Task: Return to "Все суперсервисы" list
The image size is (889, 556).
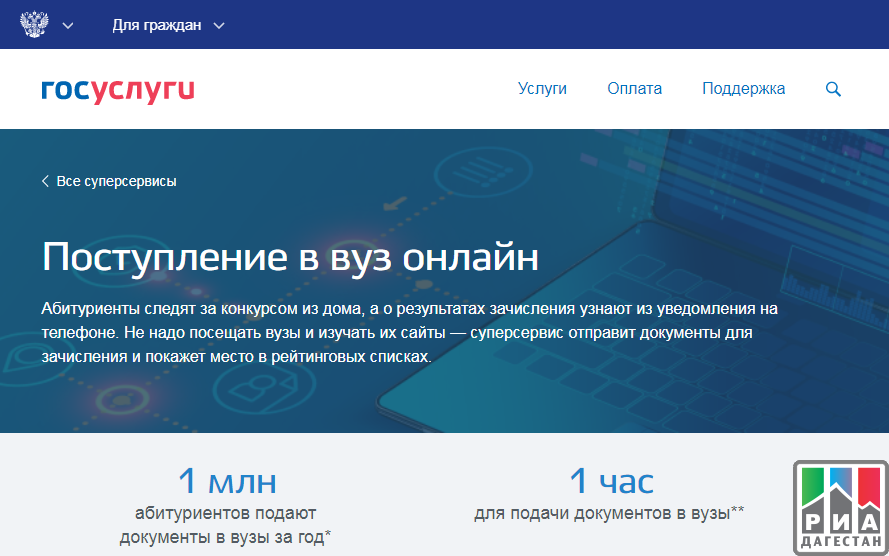Action: coord(116,181)
